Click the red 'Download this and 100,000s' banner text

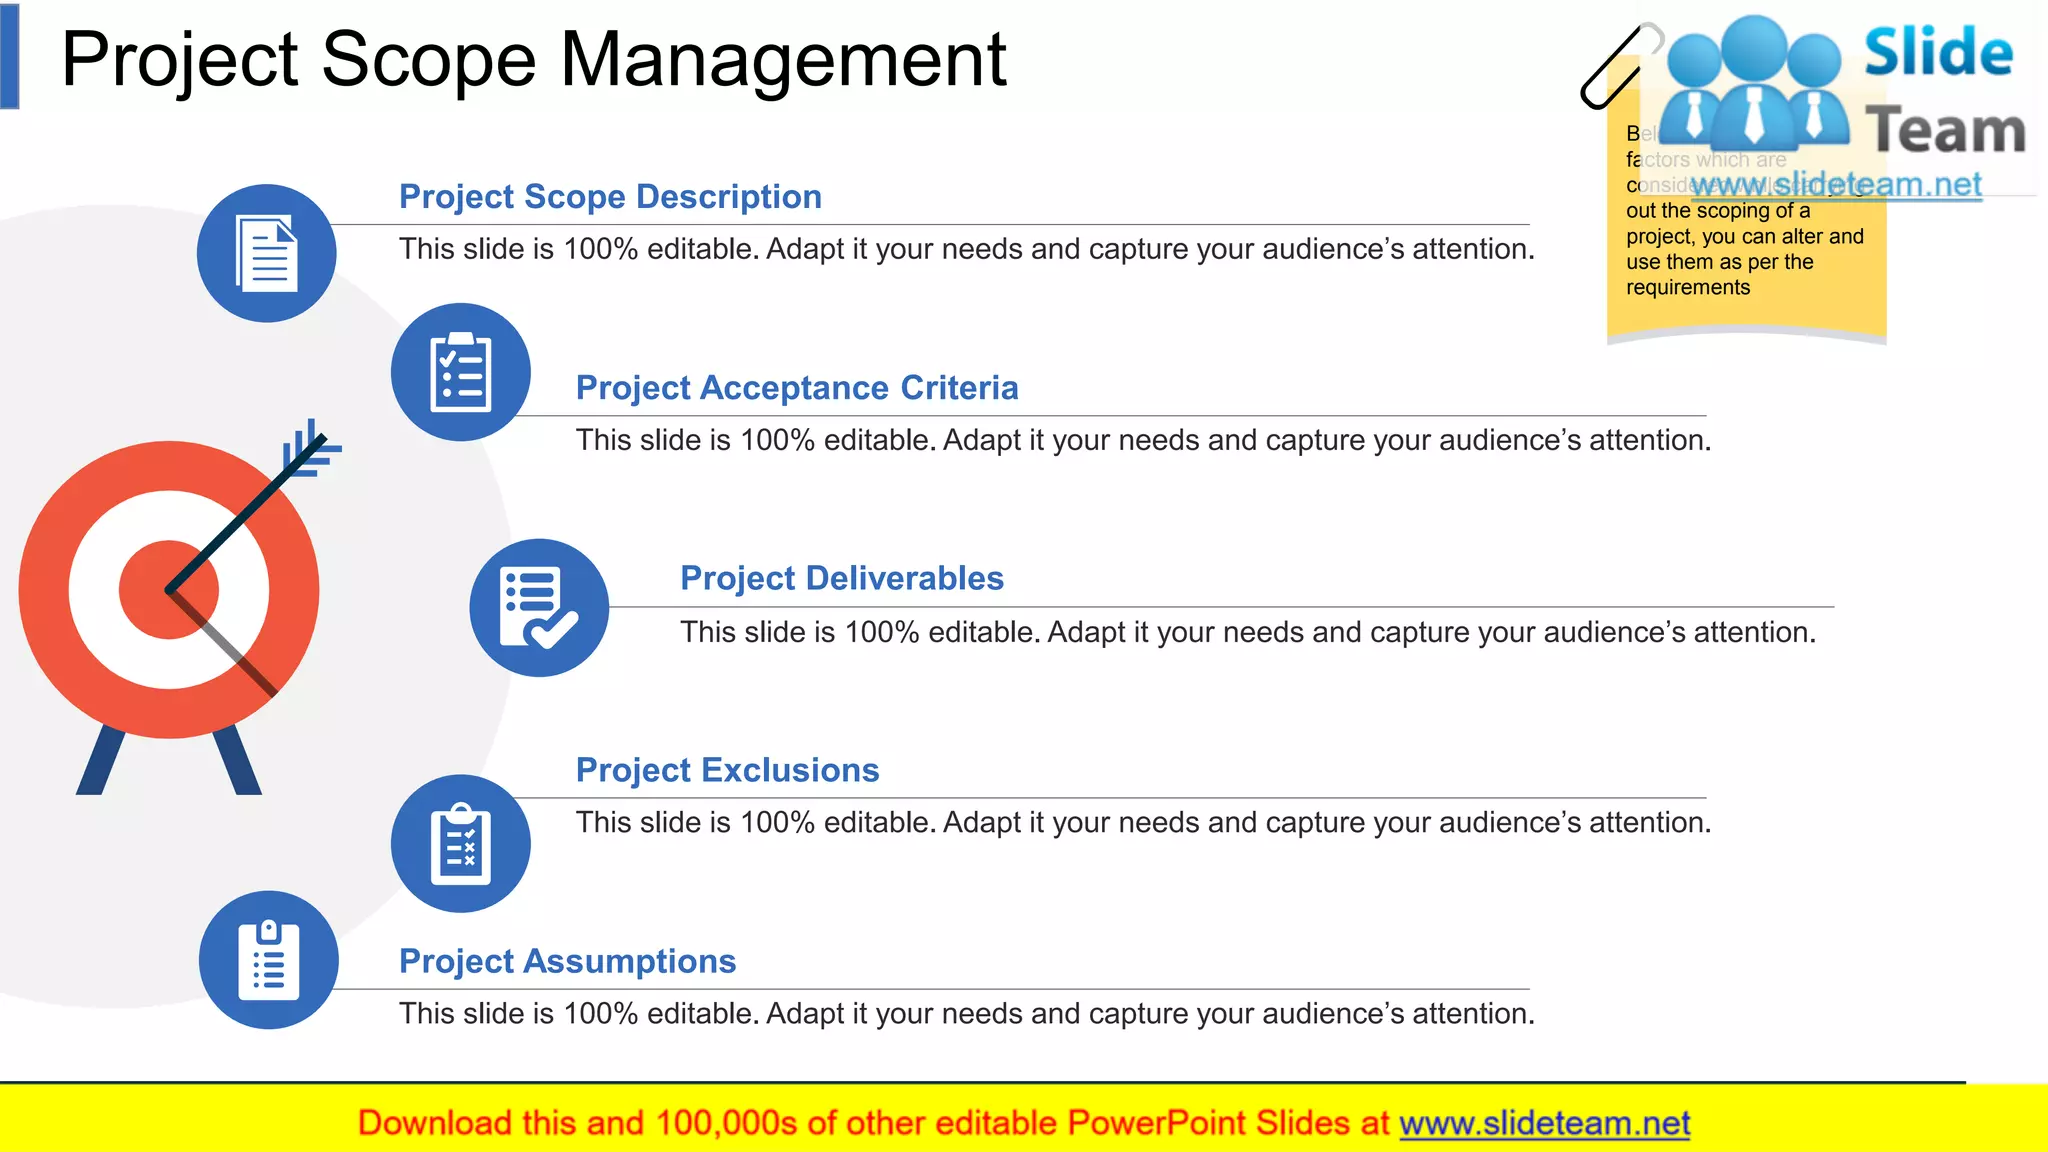pyautogui.click(x=873, y=1124)
